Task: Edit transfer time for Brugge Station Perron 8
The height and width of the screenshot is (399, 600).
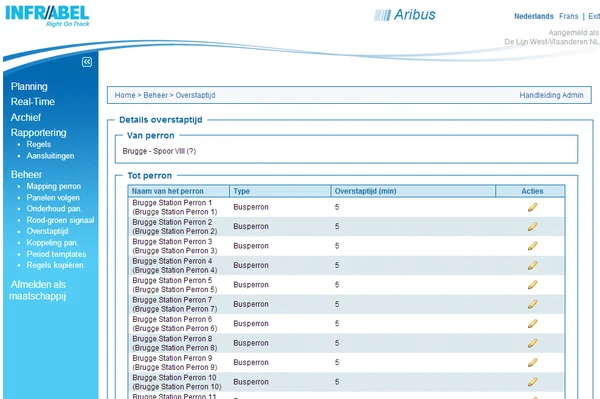Action: 532,343
